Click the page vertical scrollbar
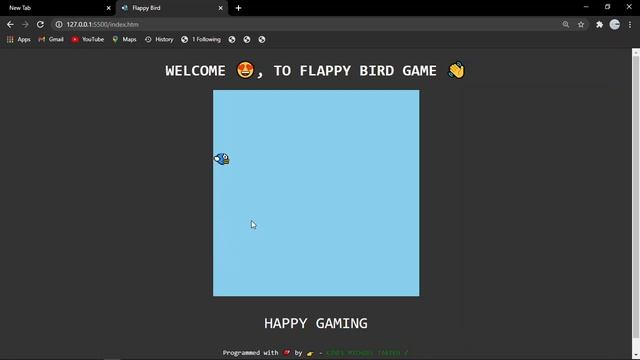This screenshot has width=640, height=360. pyautogui.click(x=636, y=197)
